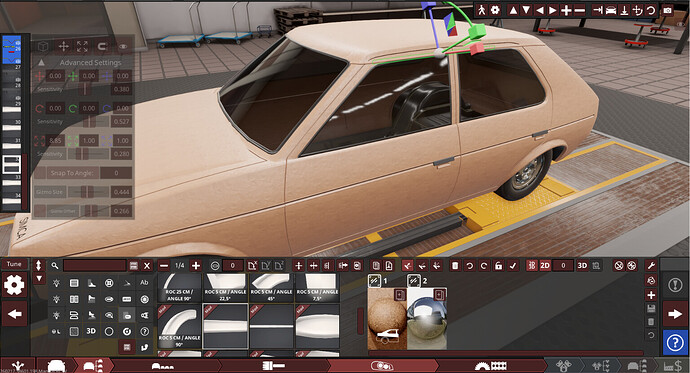Select the question mark misc category
This screenshot has height=373, width=690.
point(144,331)
